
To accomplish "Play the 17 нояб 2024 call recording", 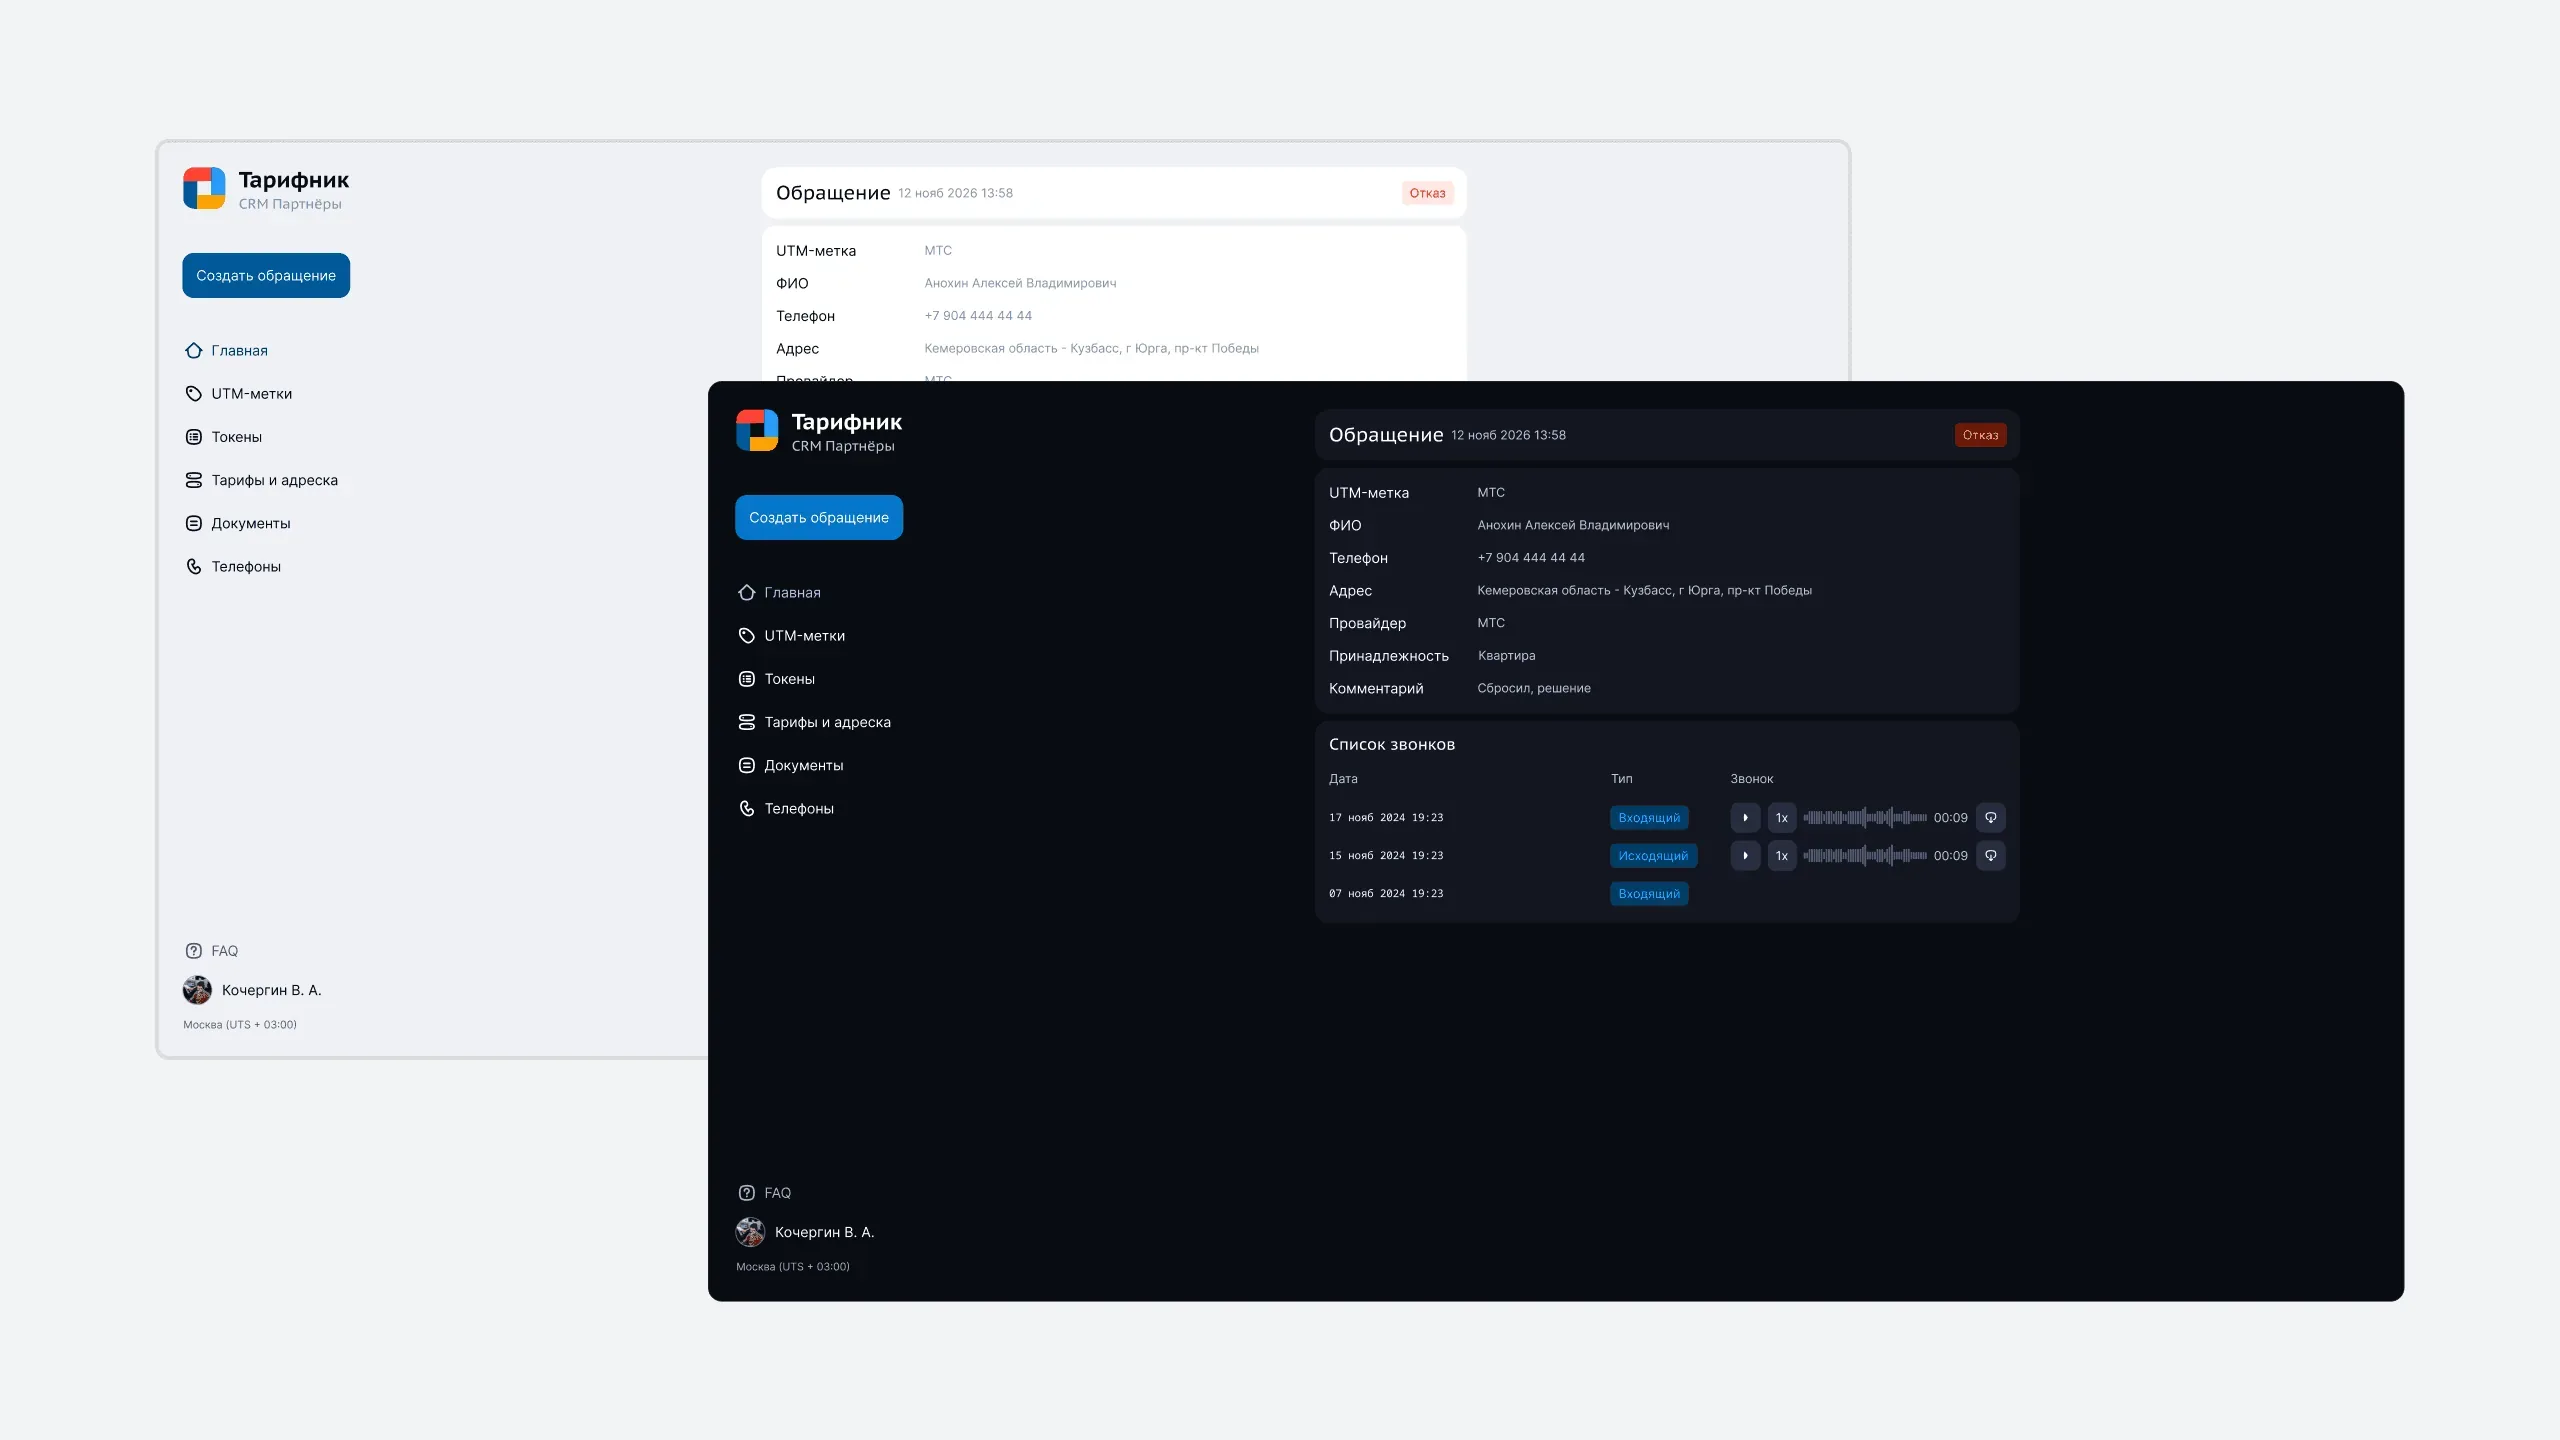I will [x=1745, y=817].
